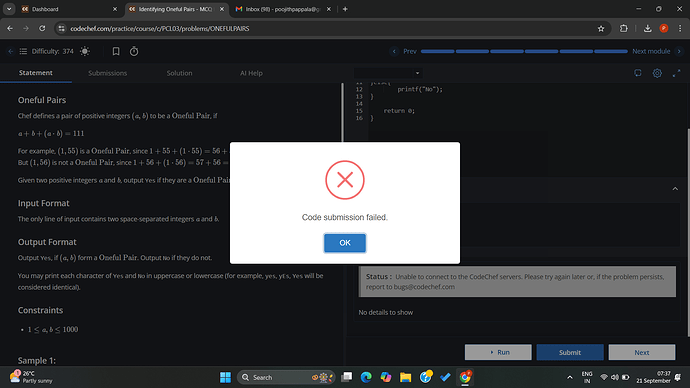Bookmark page with the star icon
The height and width of the screenshot is (388, 690).
click(x=601, y=28)
